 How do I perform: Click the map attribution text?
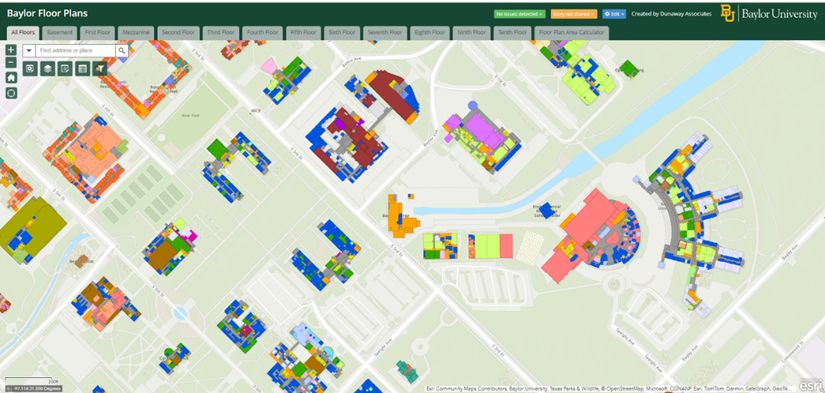click(x=610, y=389)
